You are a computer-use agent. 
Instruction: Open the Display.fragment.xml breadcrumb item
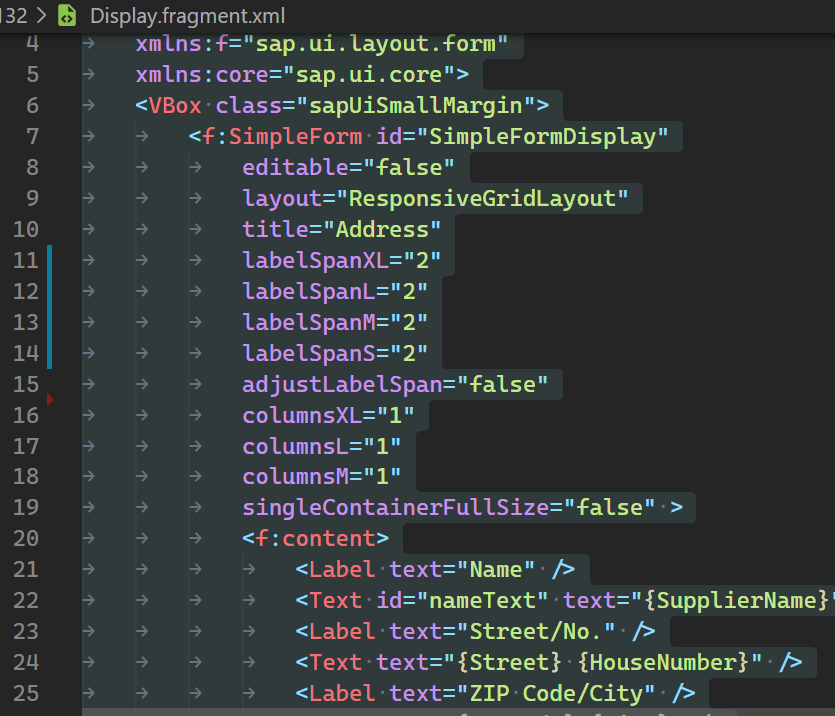tap(187, 16)
